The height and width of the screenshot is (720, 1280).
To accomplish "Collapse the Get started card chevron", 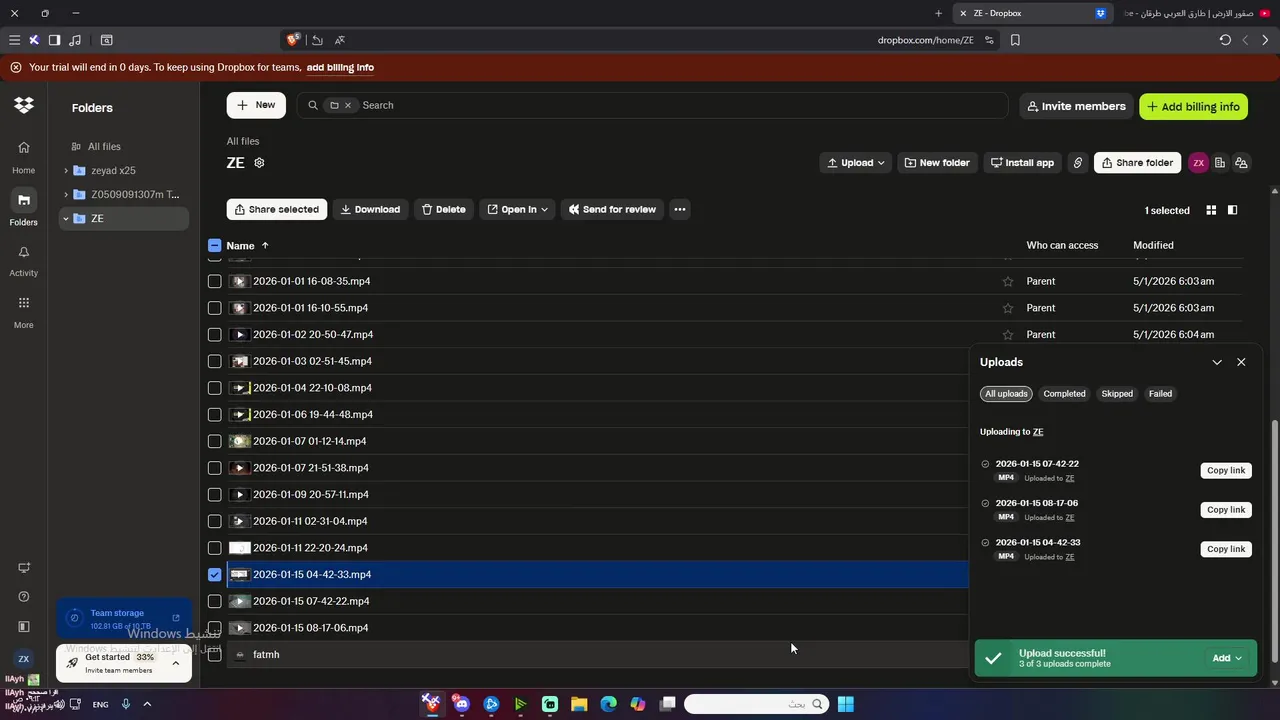I will [176, 663].
